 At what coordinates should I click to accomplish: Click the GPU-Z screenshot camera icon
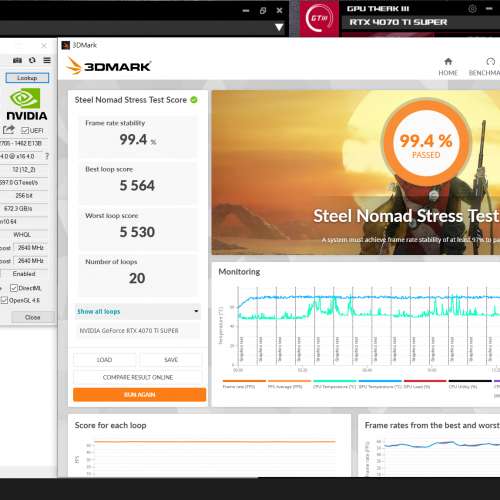(x=17, y=60)
